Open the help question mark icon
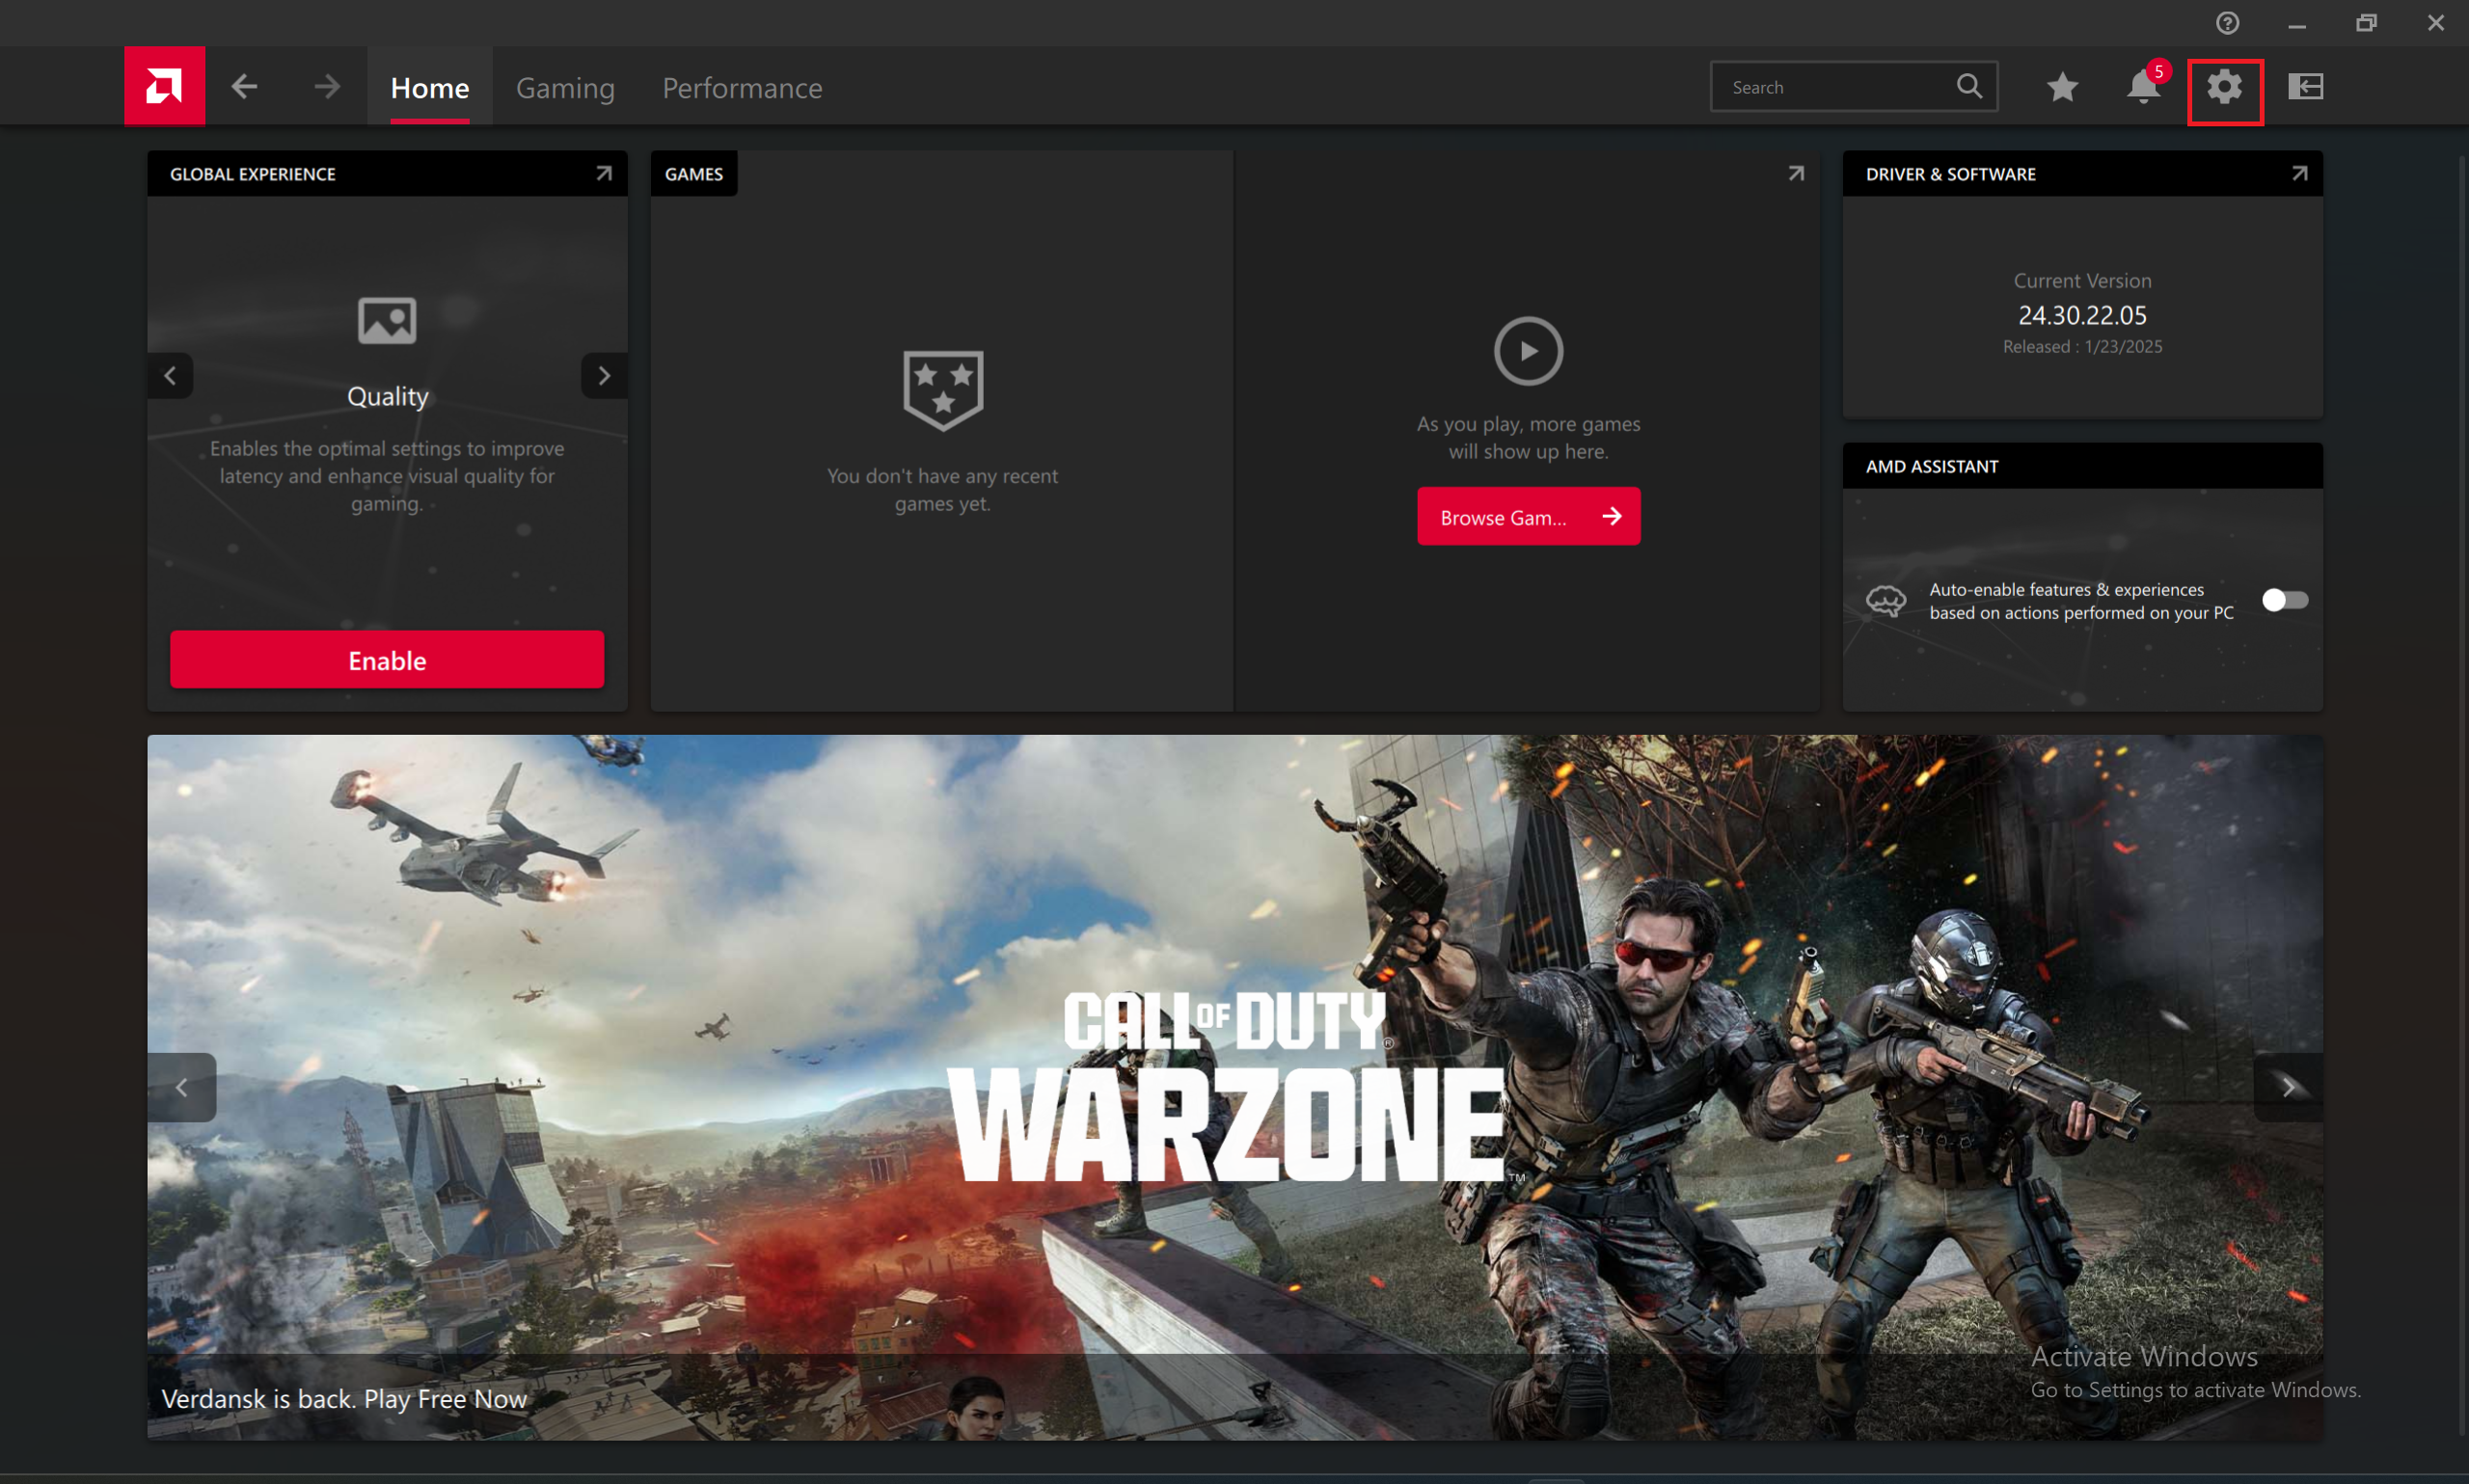Viewport: 2469px width, 1484px height. click(2227, 22)
